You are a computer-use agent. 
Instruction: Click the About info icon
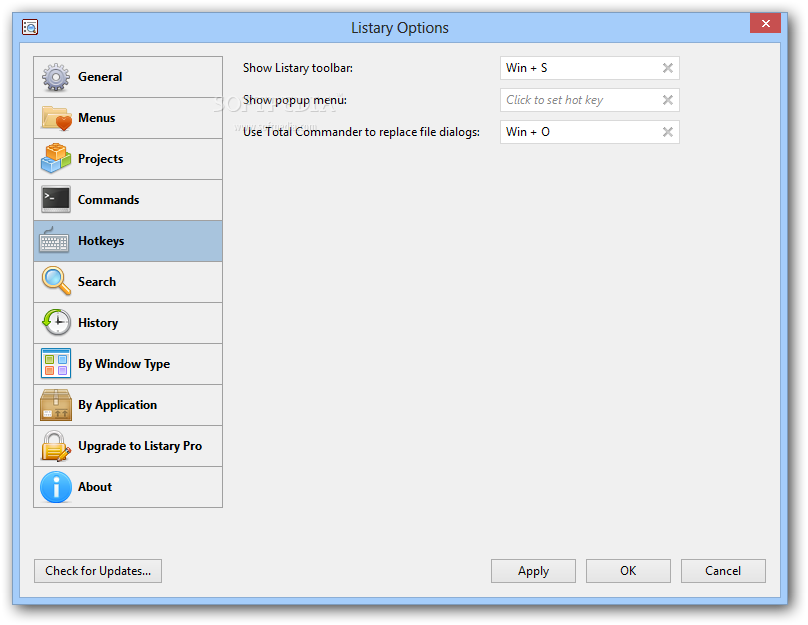click(x=56, y=487)
